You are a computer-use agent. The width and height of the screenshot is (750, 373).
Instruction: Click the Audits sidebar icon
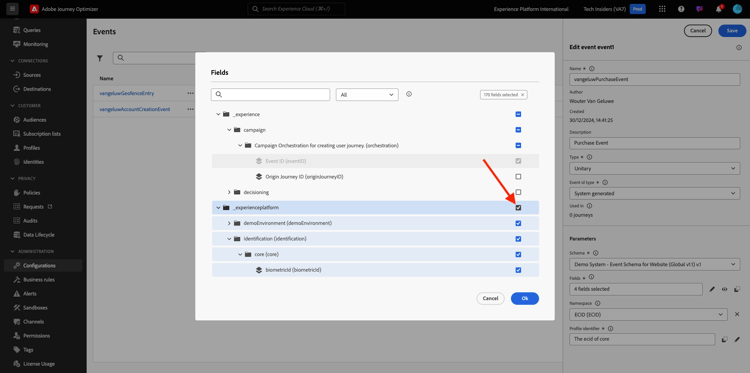[x=17, y=221]
